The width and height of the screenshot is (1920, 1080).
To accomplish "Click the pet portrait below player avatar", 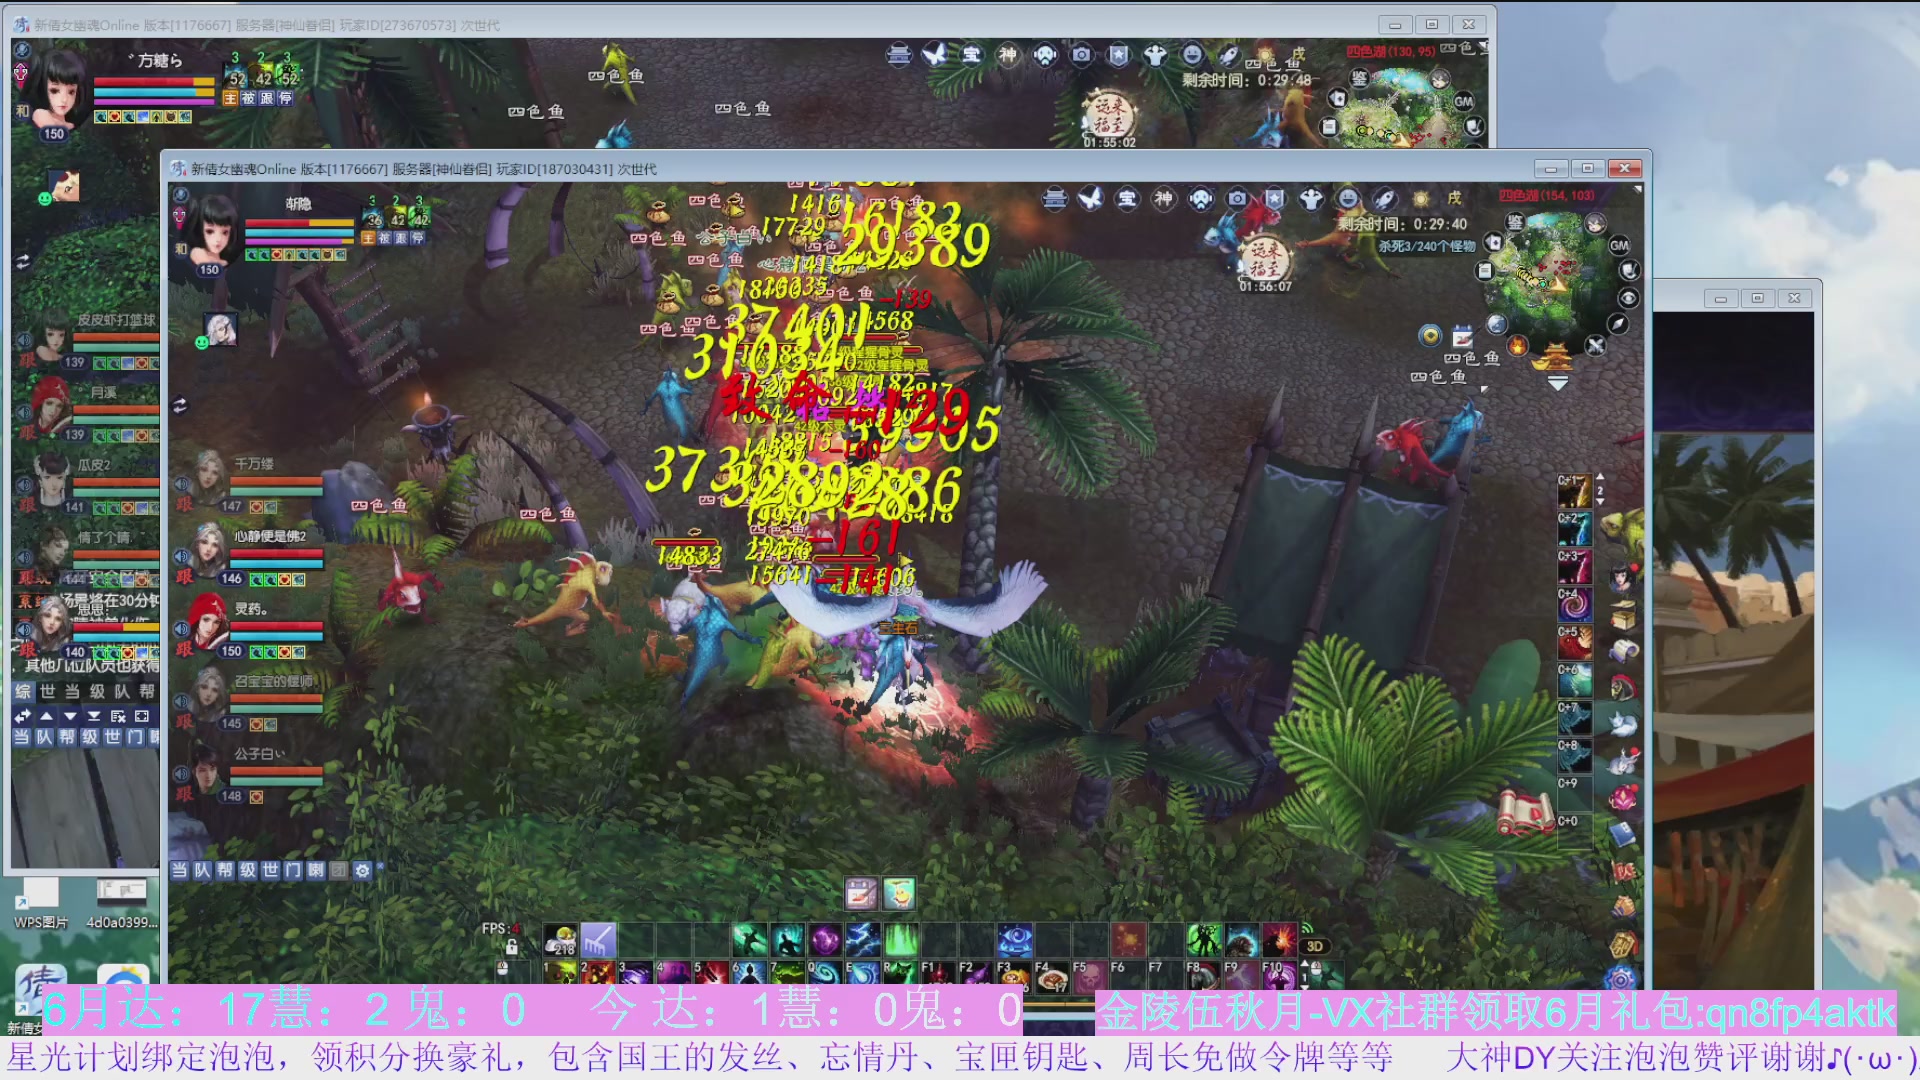I will [221, 327].
